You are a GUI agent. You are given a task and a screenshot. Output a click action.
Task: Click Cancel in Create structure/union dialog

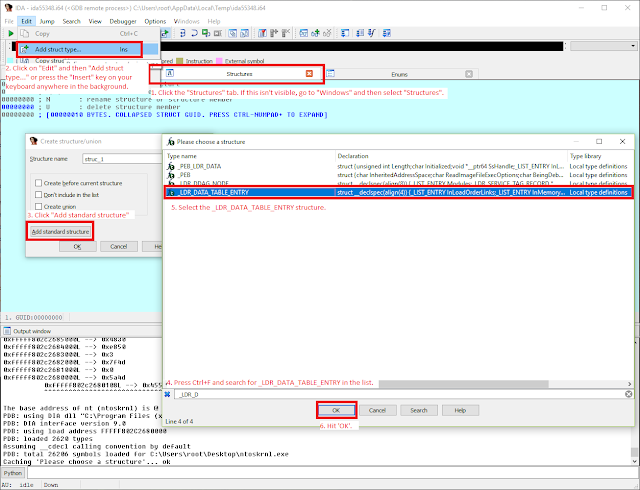(x=119, y=247)
